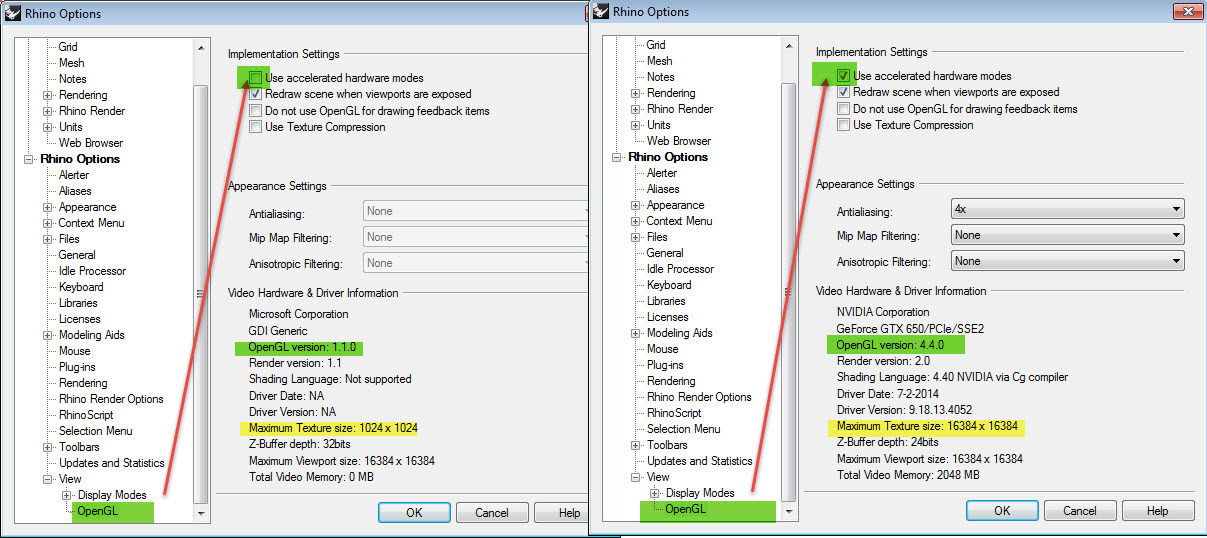Click the Rhino icon in right window title bar
Viewport: 1207px width, 538px height.
[601, 12]
